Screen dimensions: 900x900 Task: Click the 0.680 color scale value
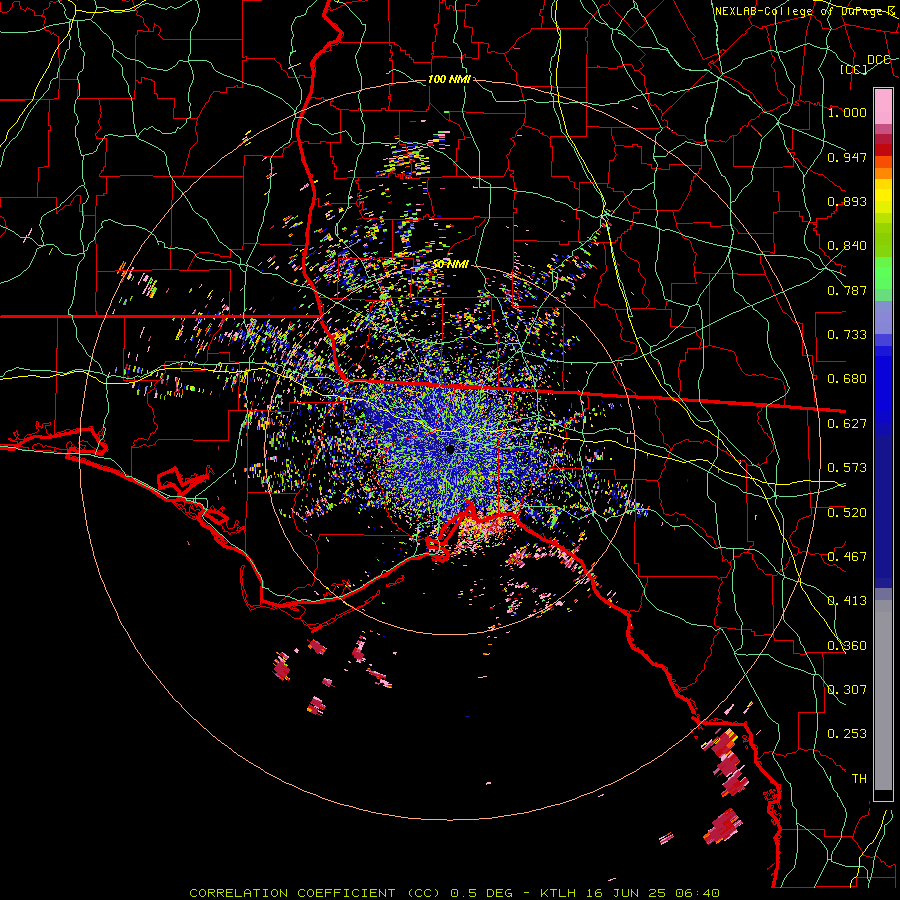point(847,379)
